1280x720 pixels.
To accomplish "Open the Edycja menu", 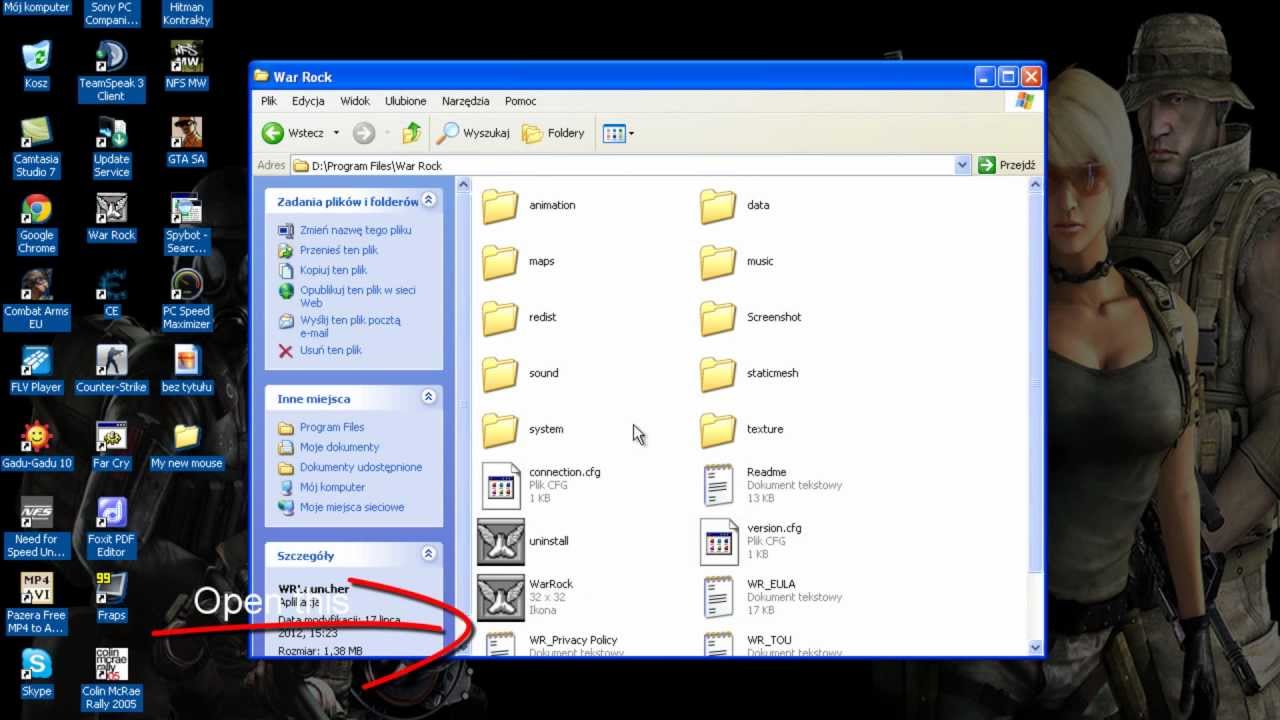I will [308, 101].
